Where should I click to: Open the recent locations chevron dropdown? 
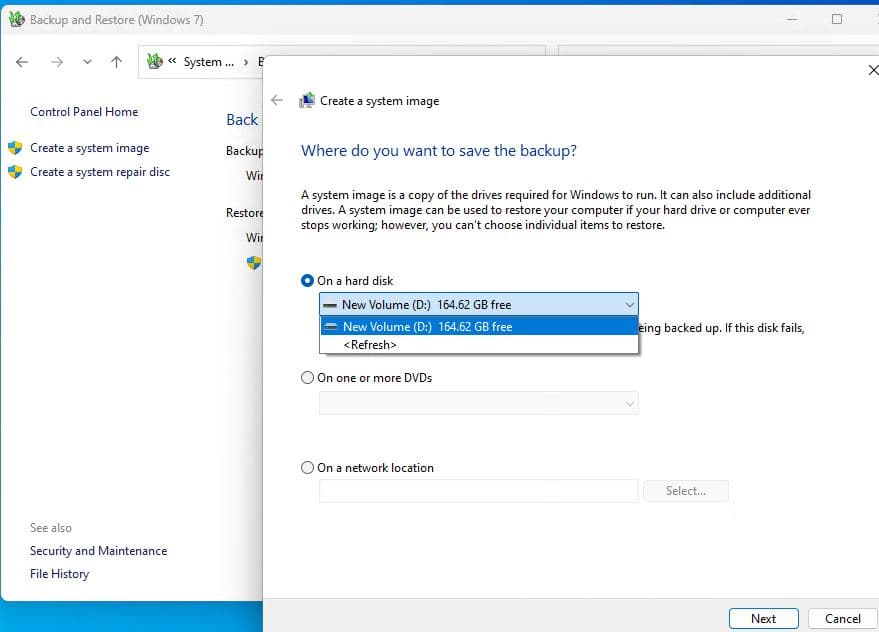[x=87, y=62]
